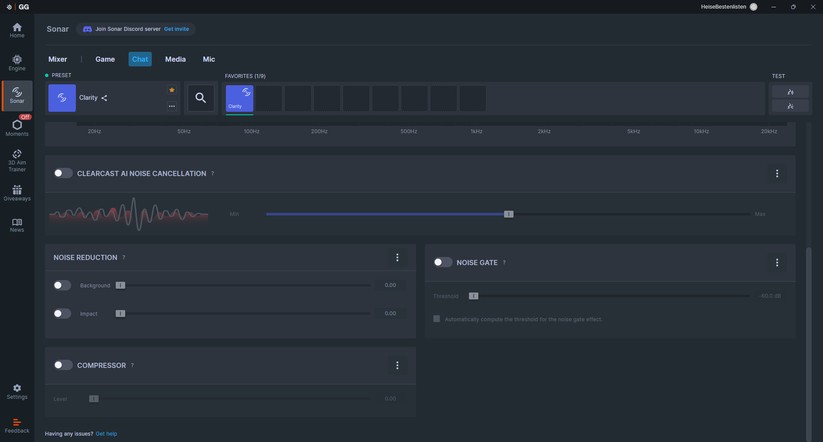Click the HeiseBestenlisten account name
This screenshot has width=823, height=442.
pos(723,7)
